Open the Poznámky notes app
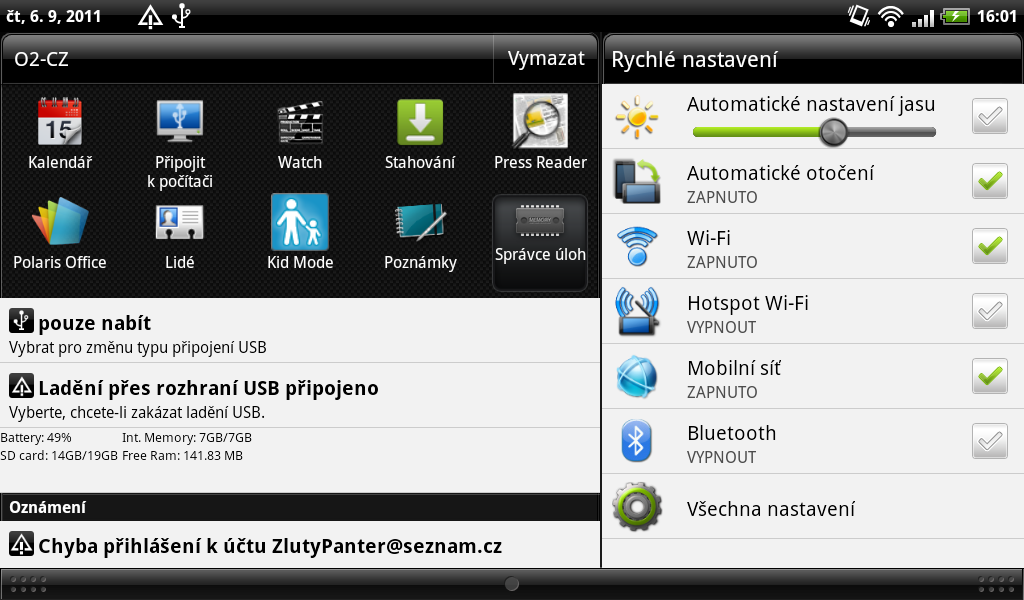Viewport: 1024px width, 600px height. (x=419, y=232)
